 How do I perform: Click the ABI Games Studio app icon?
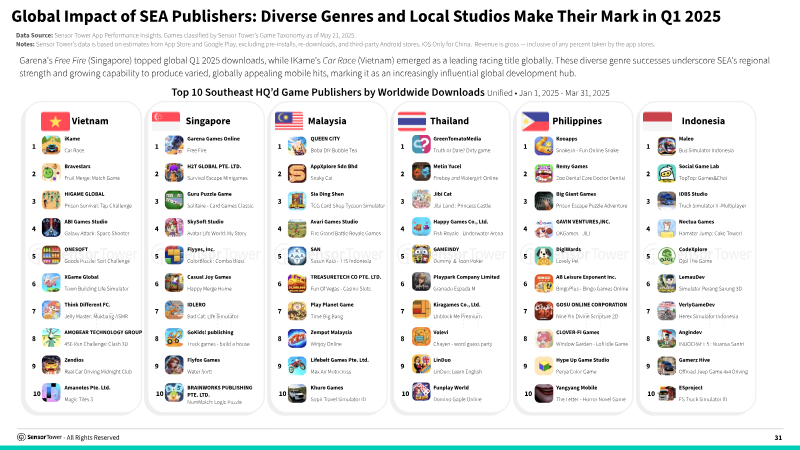pyautogui.click(x=51, y=228)
